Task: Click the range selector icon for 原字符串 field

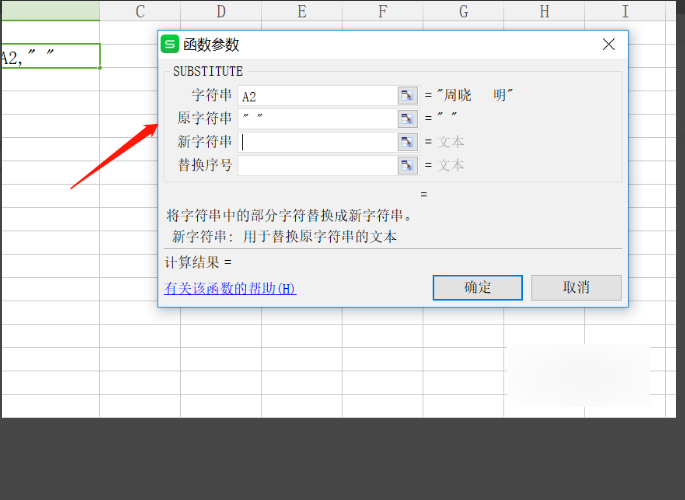Action: tap(407, 118)
